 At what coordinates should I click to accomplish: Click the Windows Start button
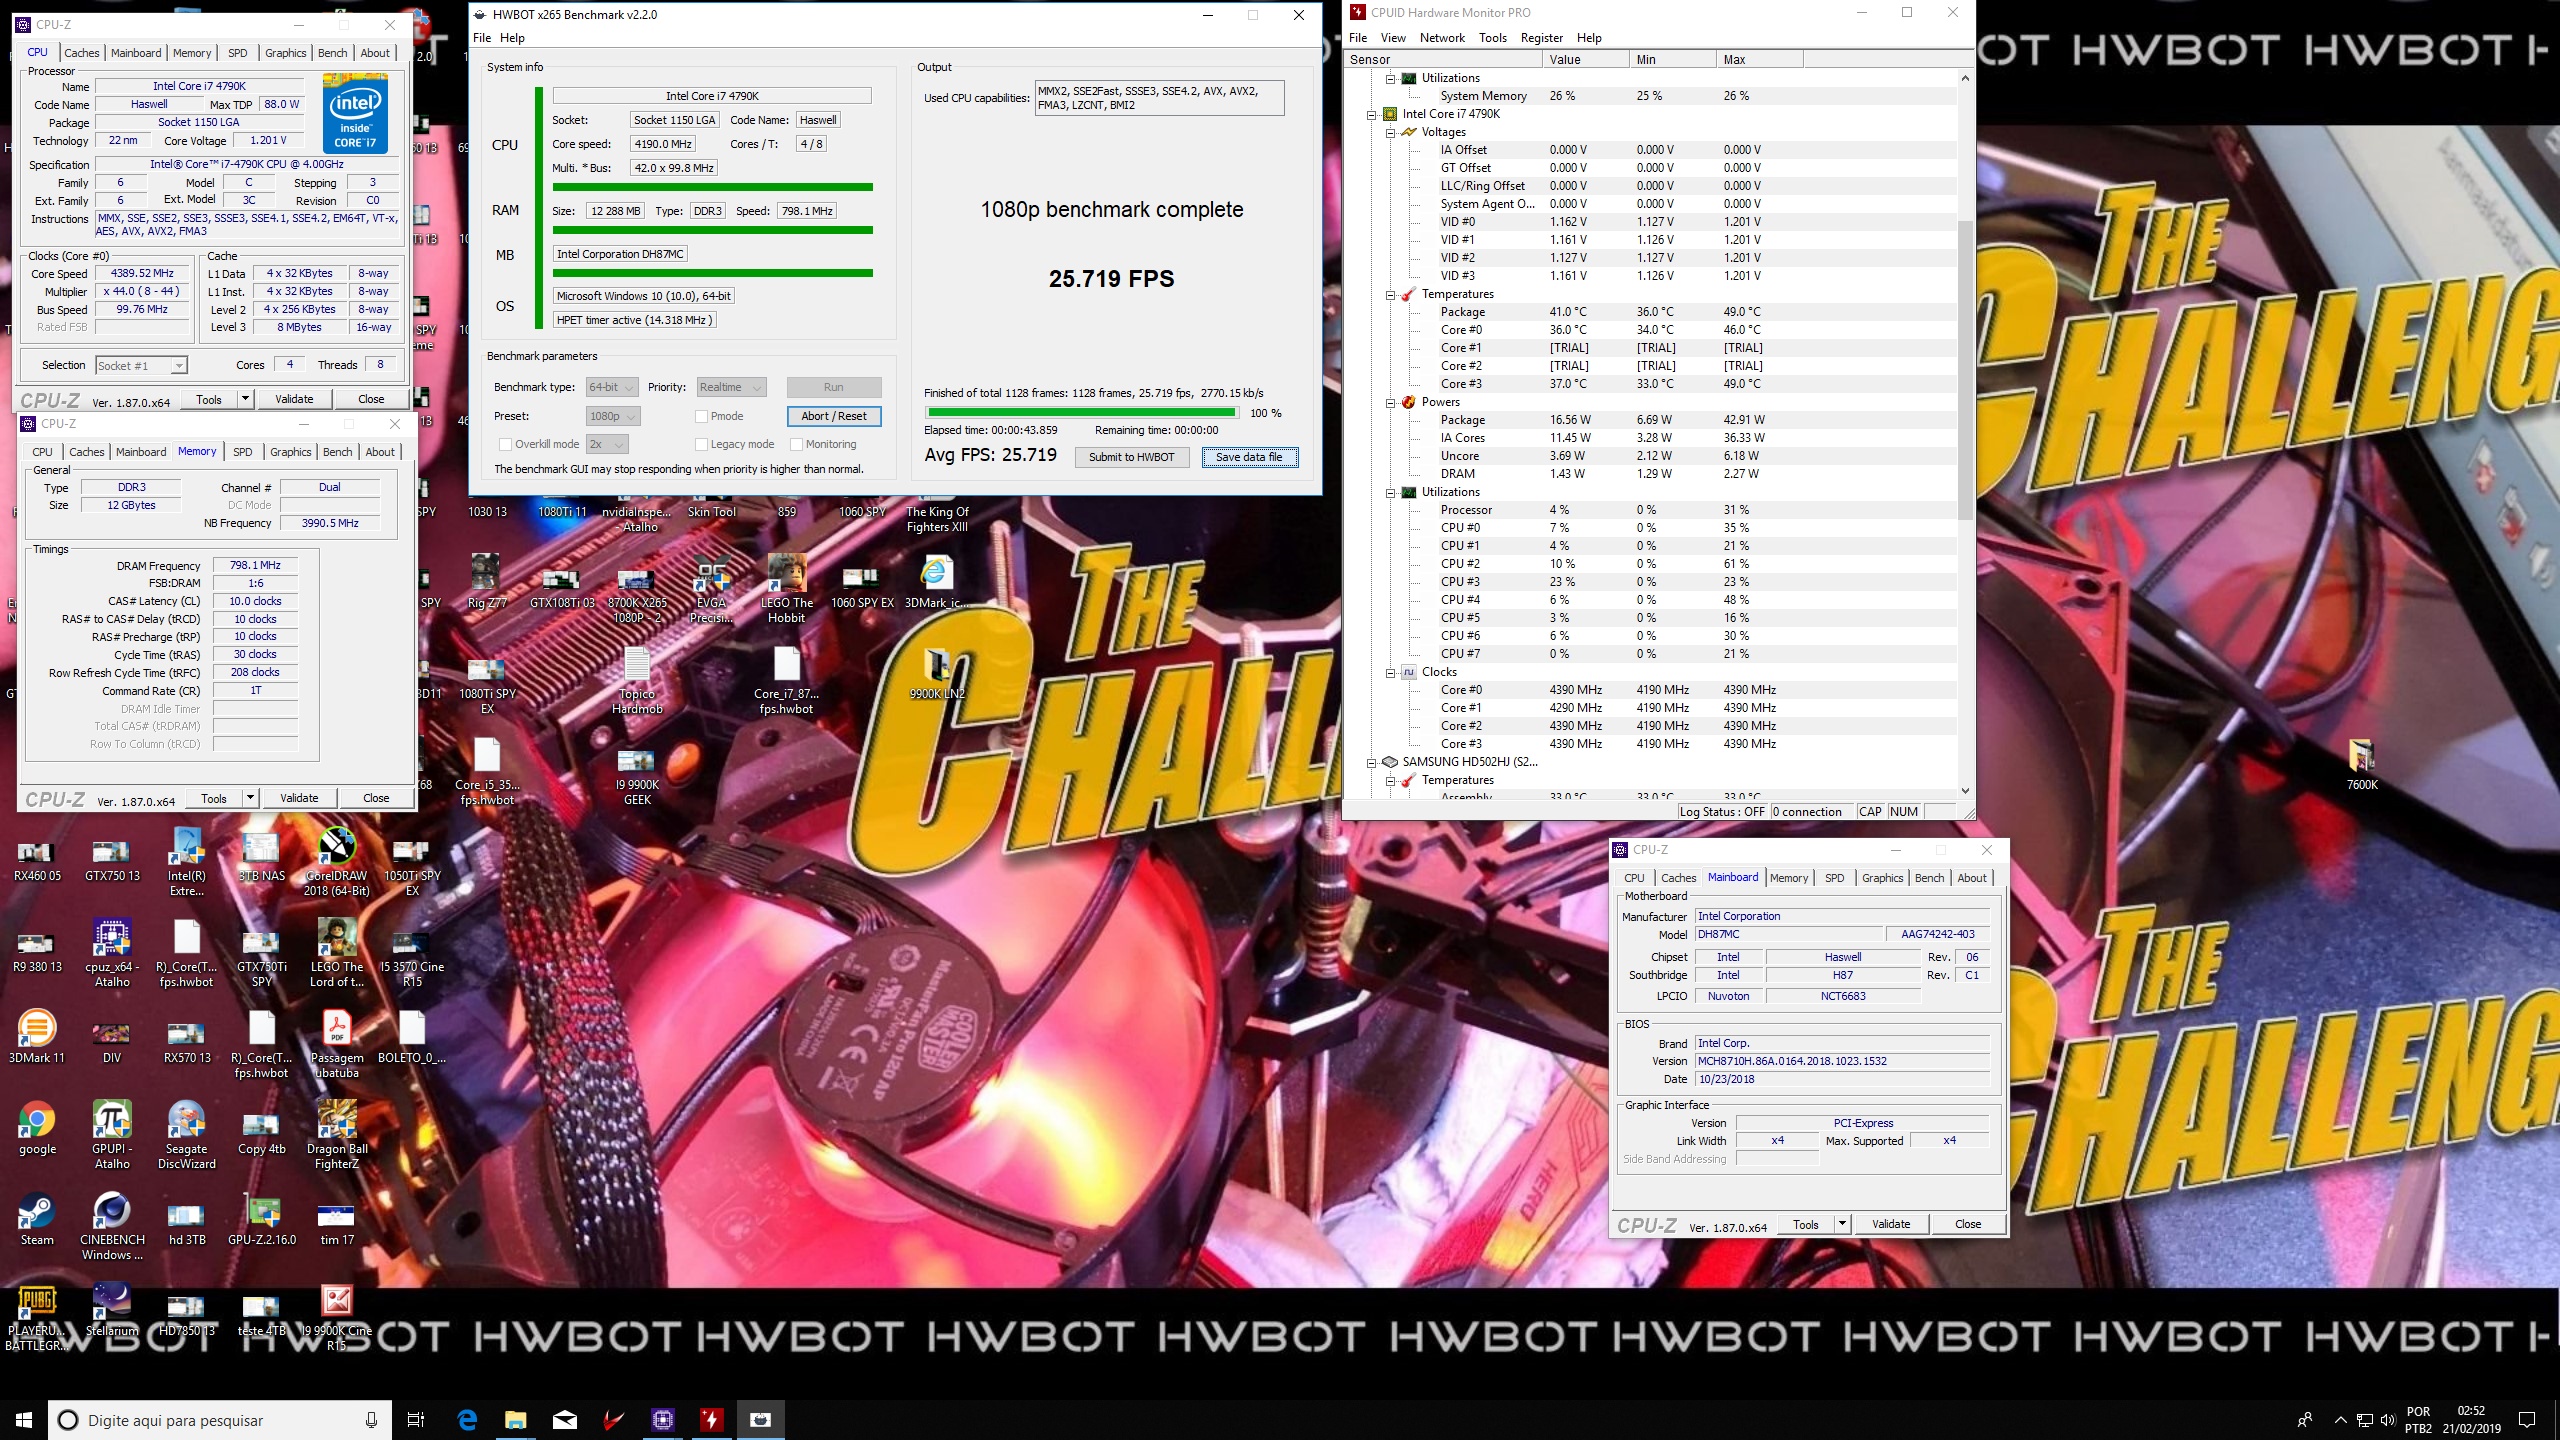[24, 1419]
